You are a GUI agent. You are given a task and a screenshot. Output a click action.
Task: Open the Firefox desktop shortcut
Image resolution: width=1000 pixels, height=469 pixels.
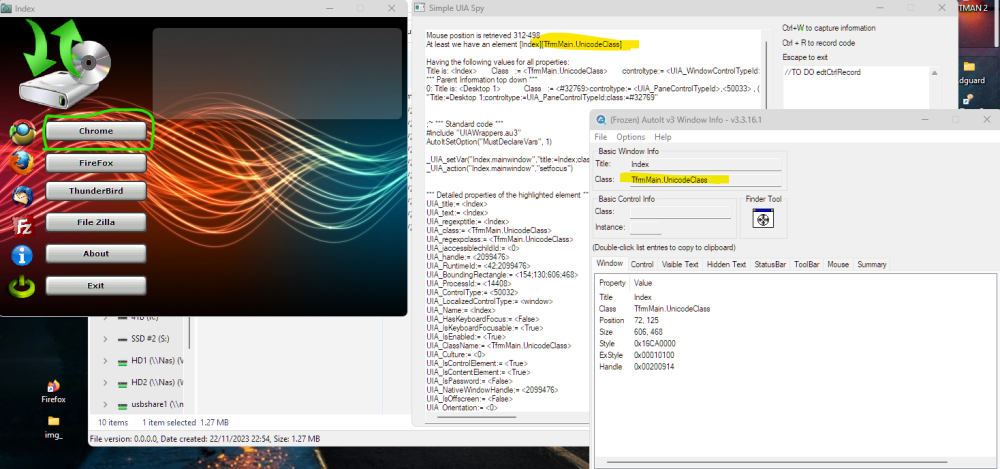click(54, 392)
